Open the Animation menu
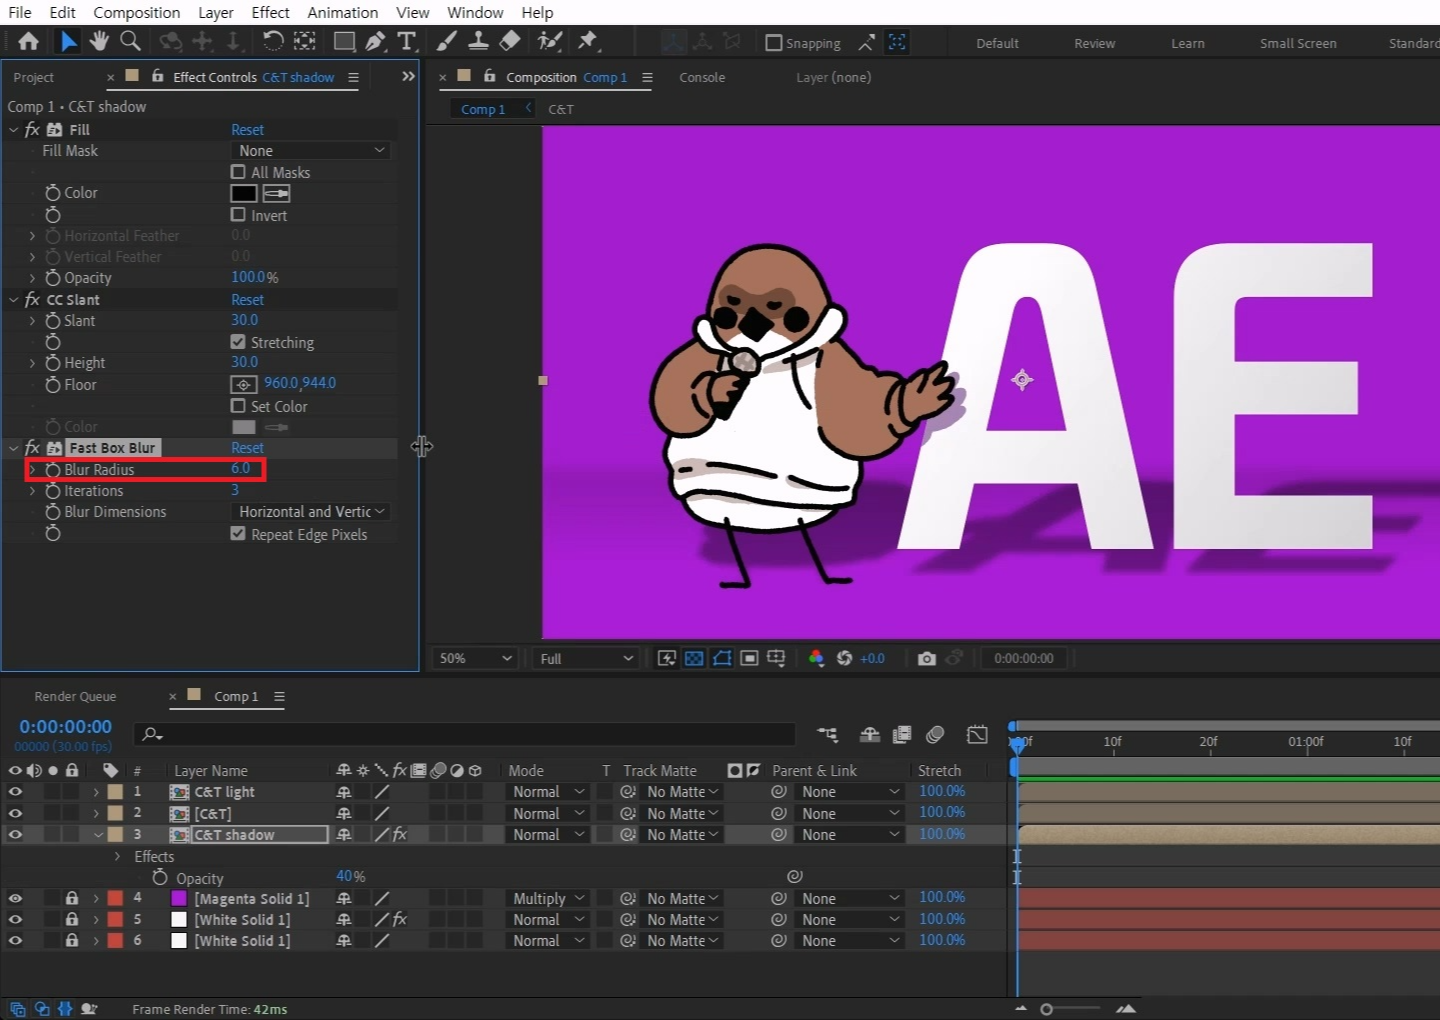The width and height of the screenshot is (1440, 1020). click(342, 12)
